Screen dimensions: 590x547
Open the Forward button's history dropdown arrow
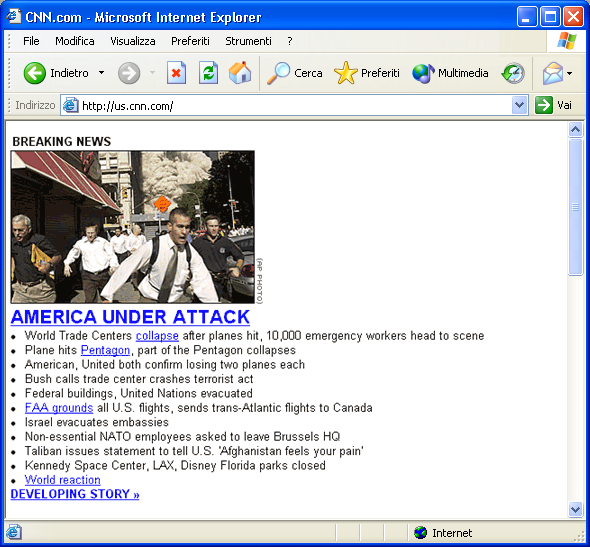point(152,73)
